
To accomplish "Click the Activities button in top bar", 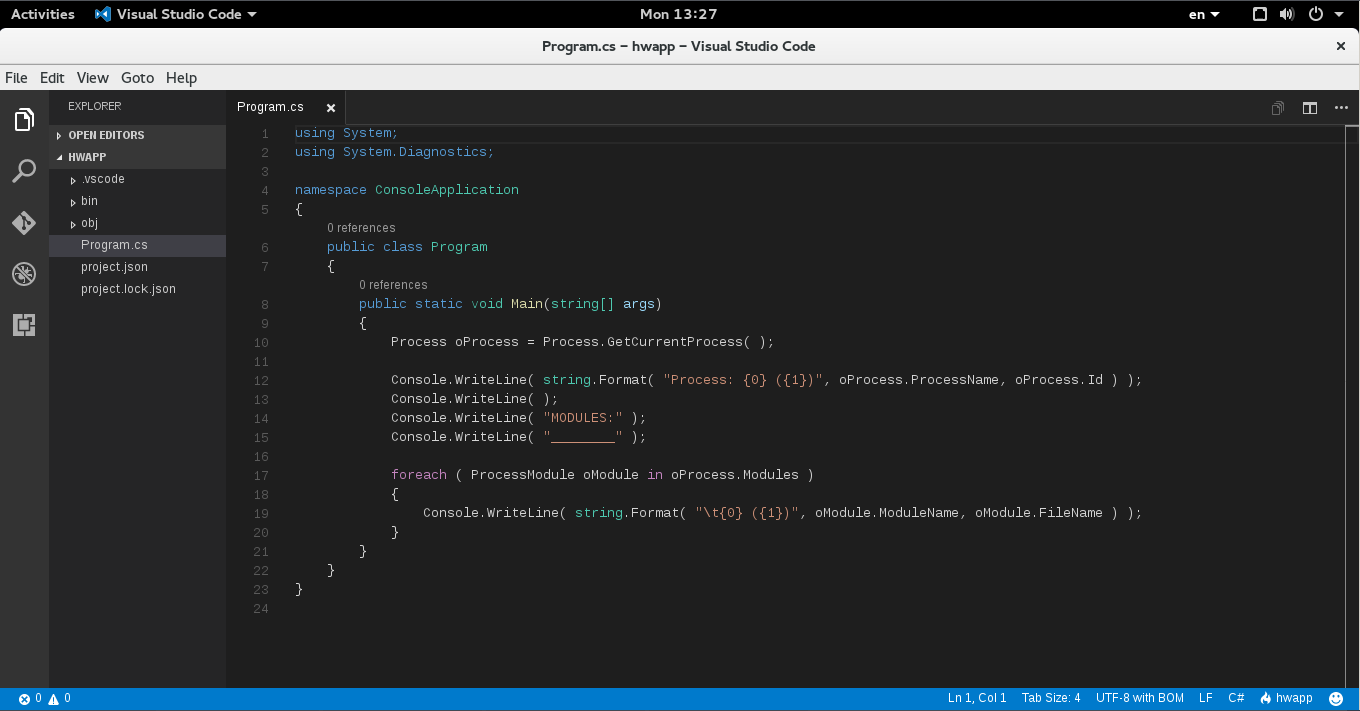I will [x=43, y=14].
